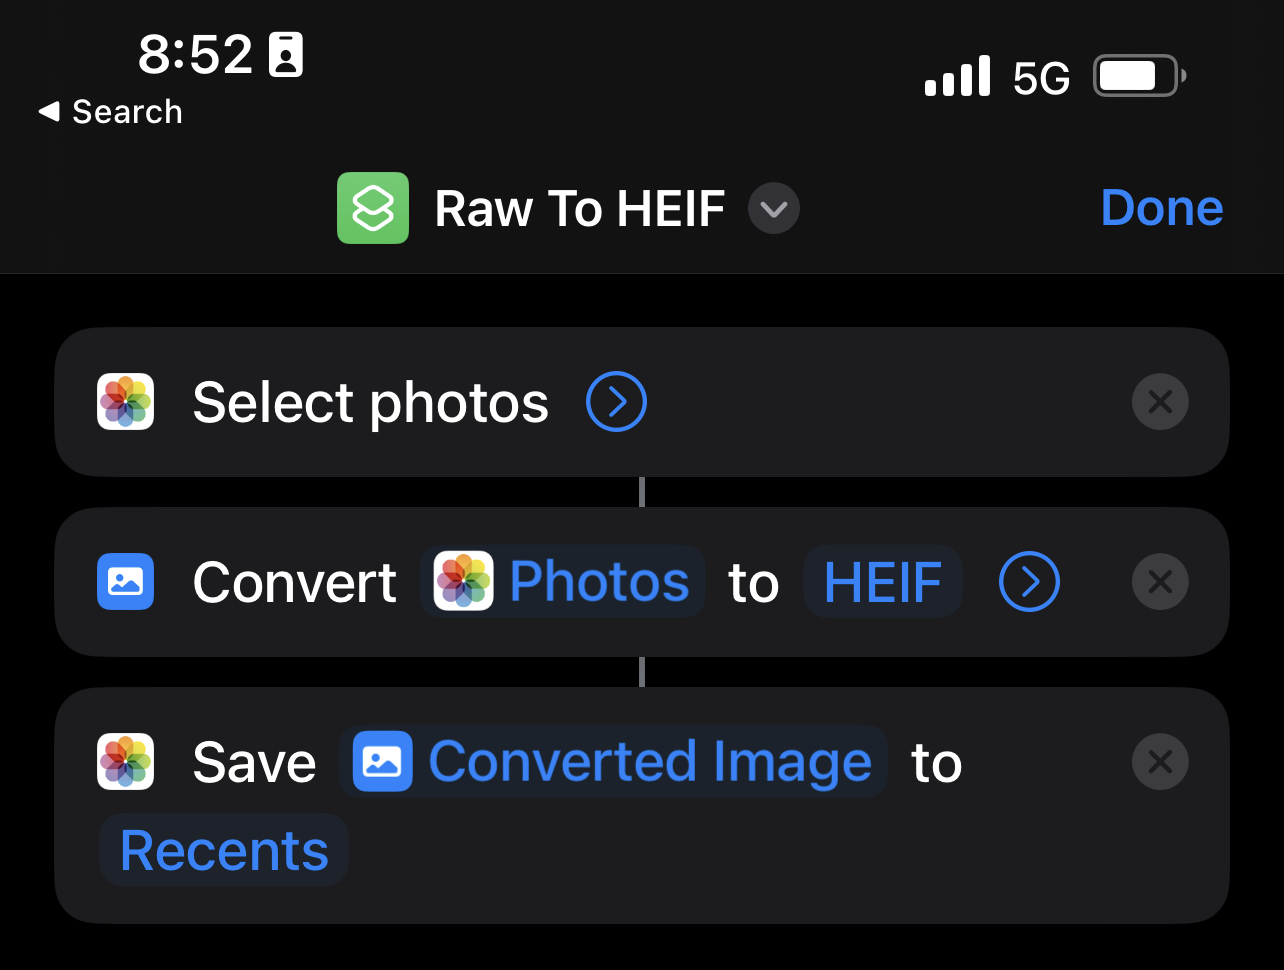Change the HEIF format parameter
The width and height of the screenshot is (1284, 970).
point(883,582)
